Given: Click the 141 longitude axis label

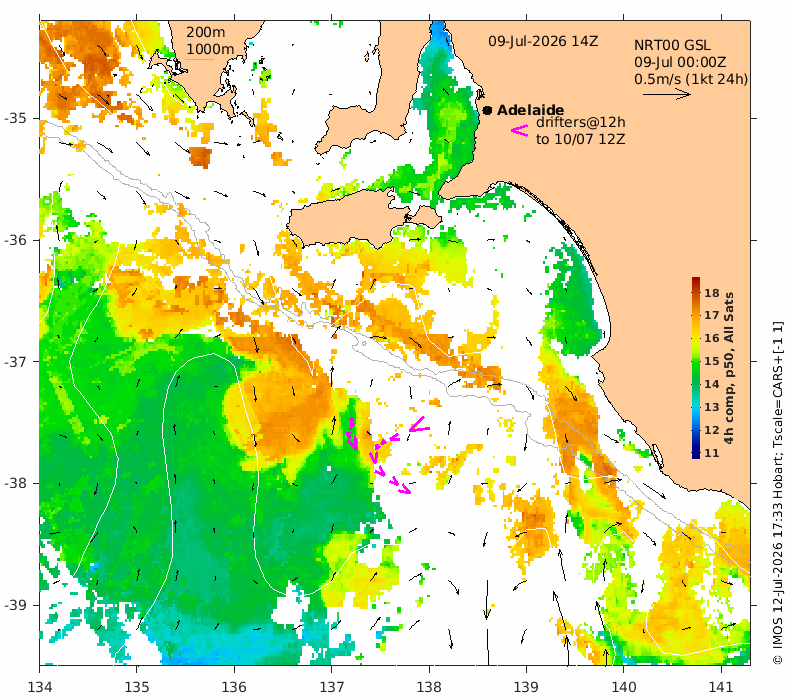Looking at the screenshot, I should click(x=721, y=687).
